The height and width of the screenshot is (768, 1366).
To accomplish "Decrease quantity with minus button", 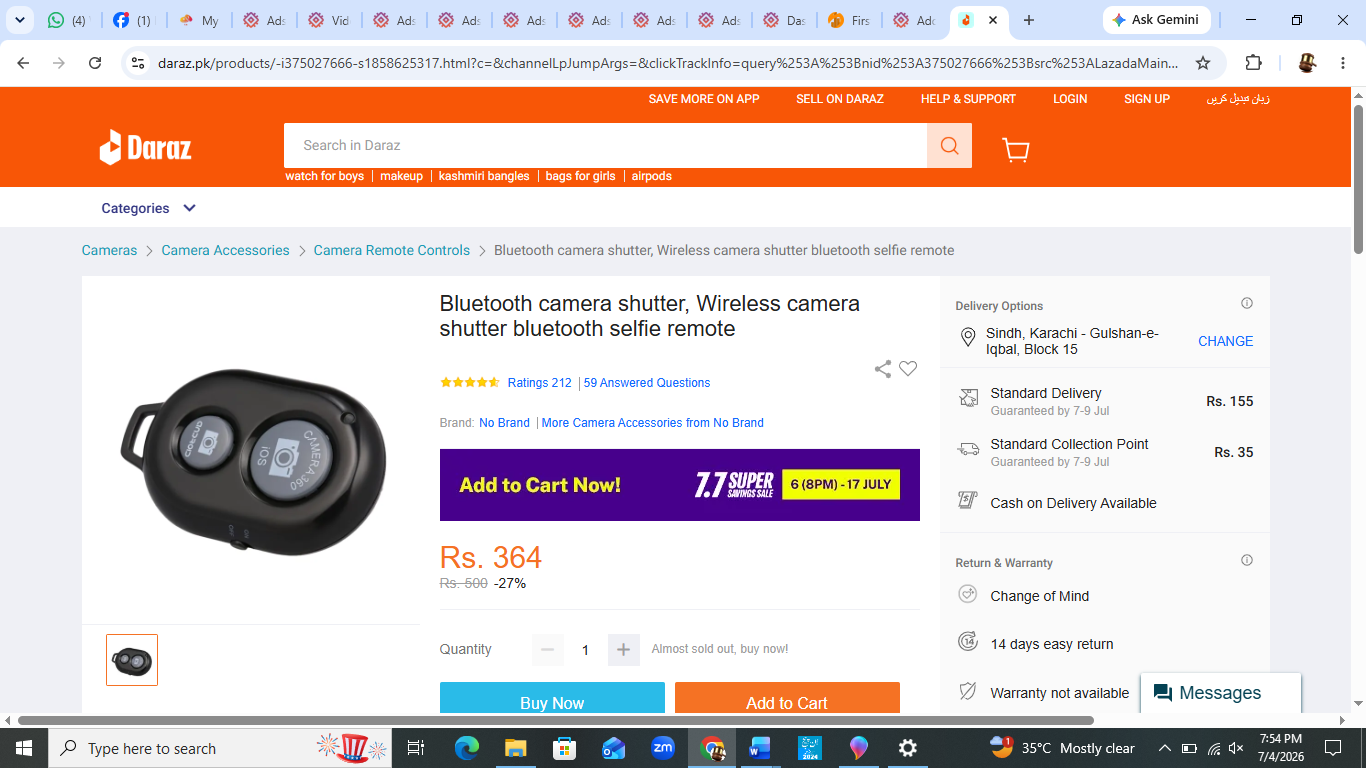I will 547,650.
